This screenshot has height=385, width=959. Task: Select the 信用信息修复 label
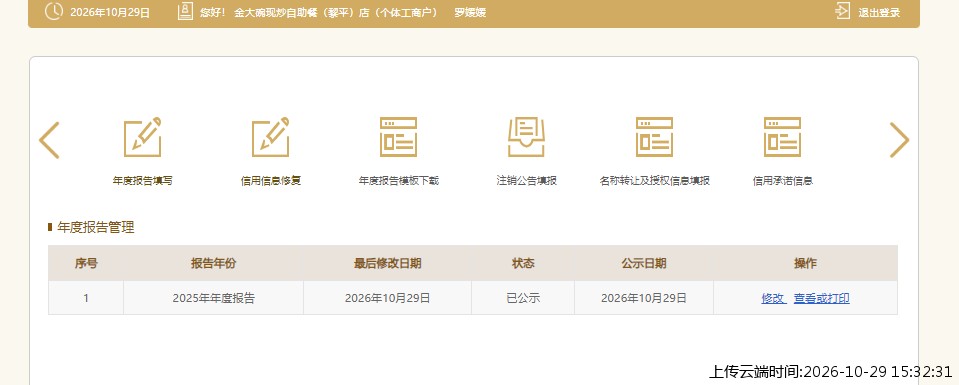pyautogui.click(x=270, y=181)
